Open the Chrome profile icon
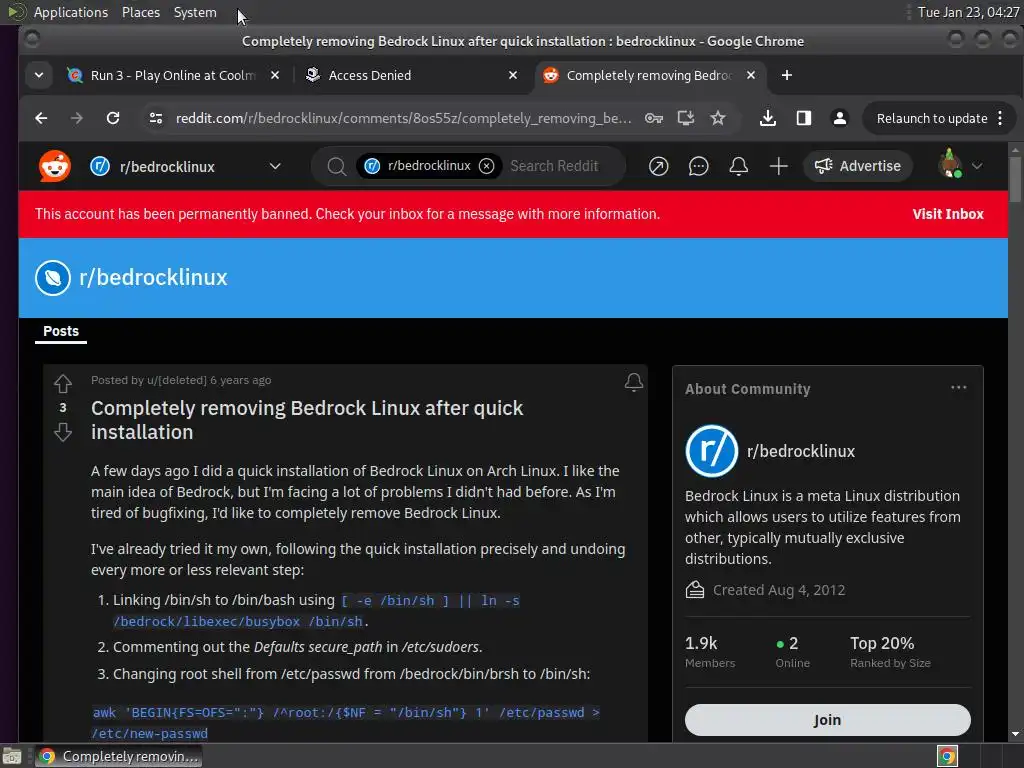1024x768 pixels. [x=840, y=118]
